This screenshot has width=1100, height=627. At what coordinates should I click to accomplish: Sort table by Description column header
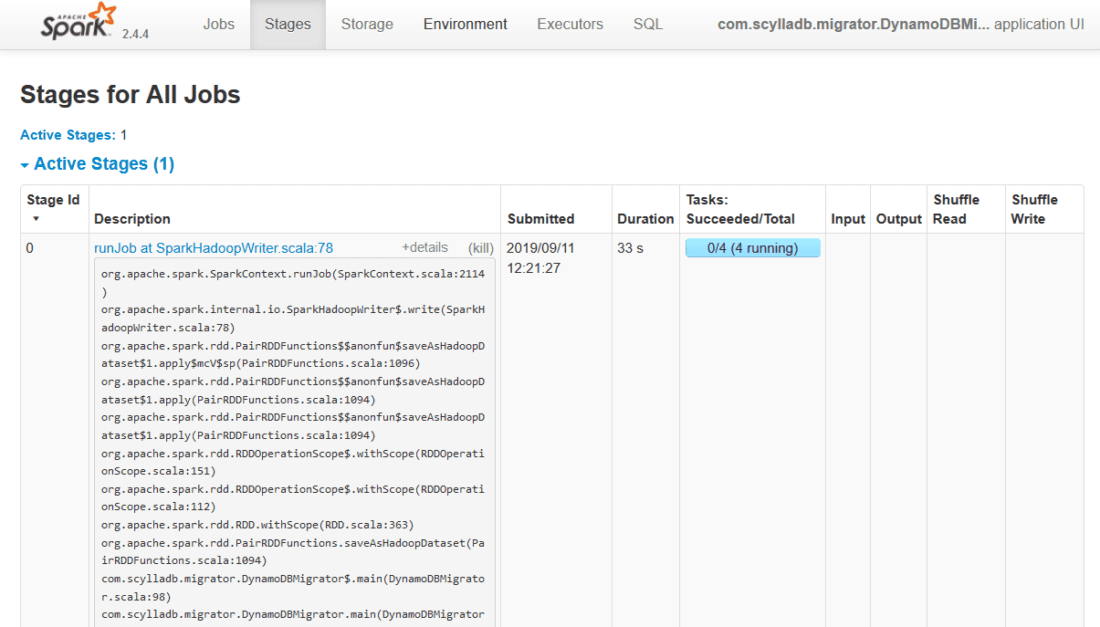[x=132, y=219]
